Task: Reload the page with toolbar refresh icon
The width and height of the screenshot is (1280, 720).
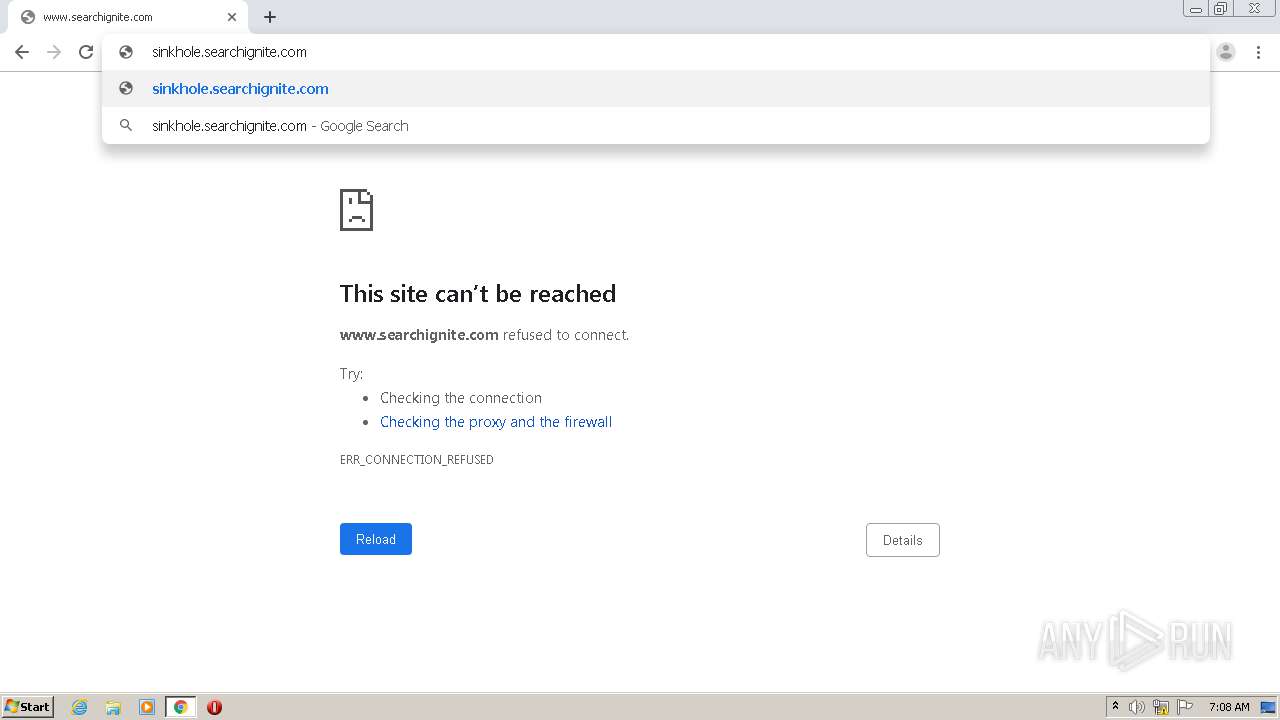Action: [86, 52]
